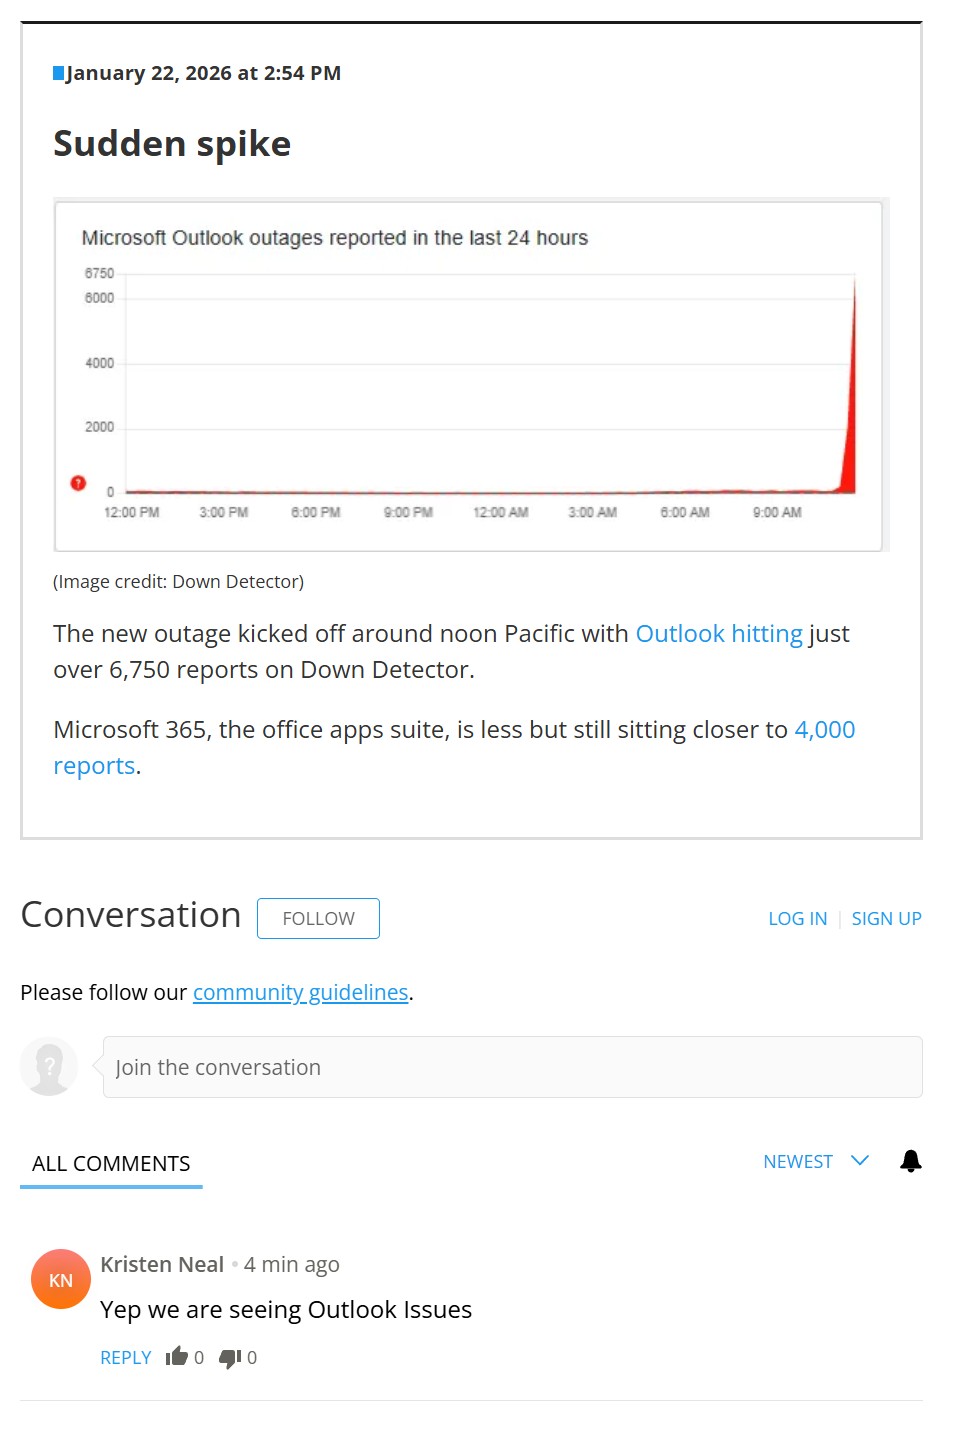Open the community guidelines link
The height and width of the screenshot is (1429, 954).
(300, 992)
